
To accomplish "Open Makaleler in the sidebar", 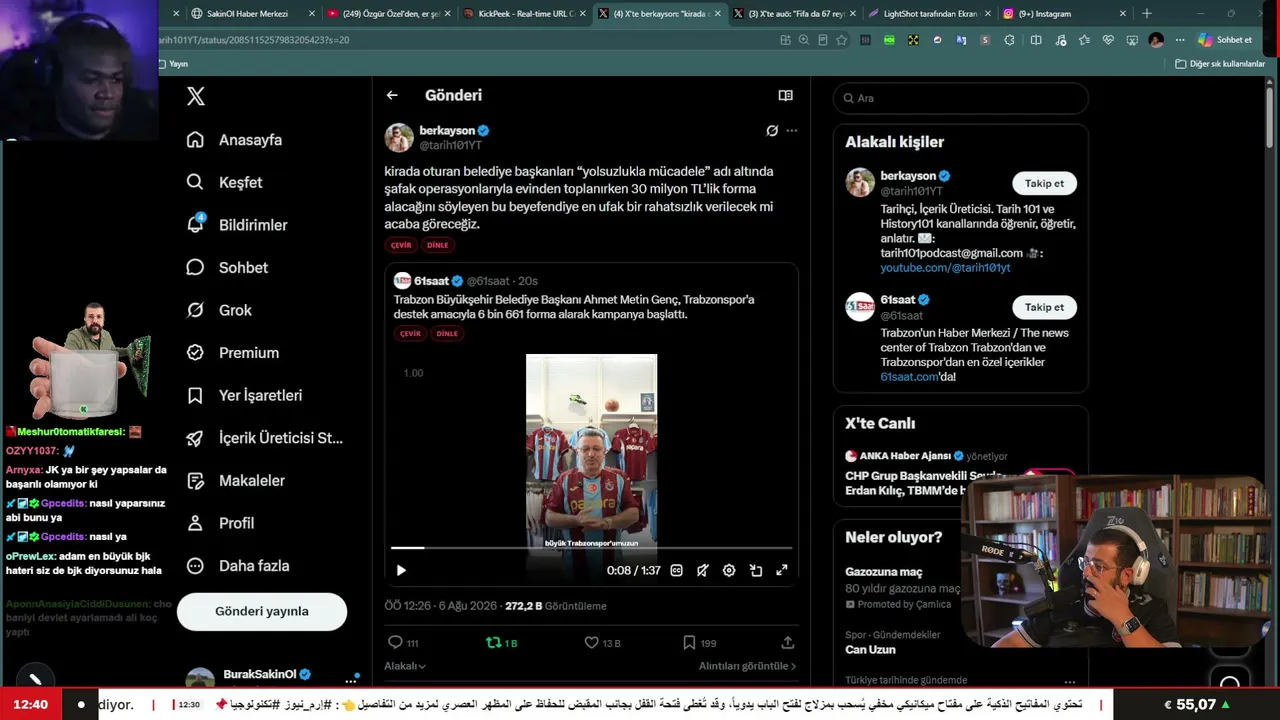I will (x=236, y=481).
